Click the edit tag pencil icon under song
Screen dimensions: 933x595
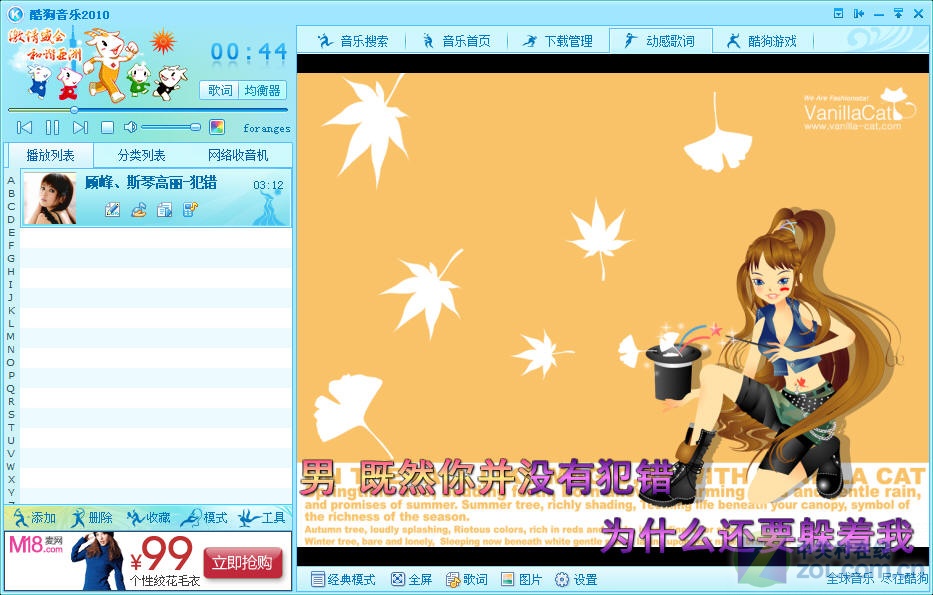(112, 209)
